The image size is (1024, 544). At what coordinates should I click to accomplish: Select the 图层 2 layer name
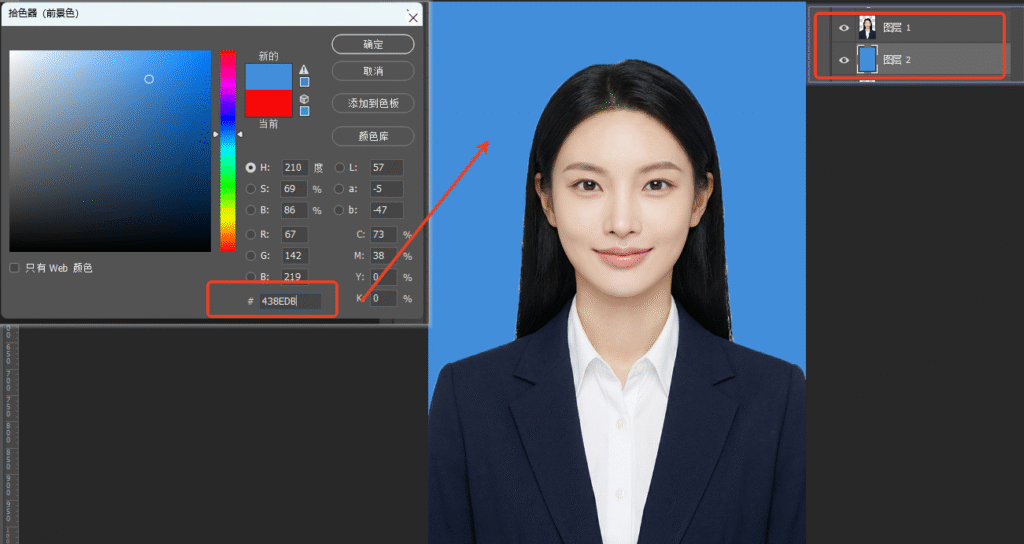[x=897, y=60]
